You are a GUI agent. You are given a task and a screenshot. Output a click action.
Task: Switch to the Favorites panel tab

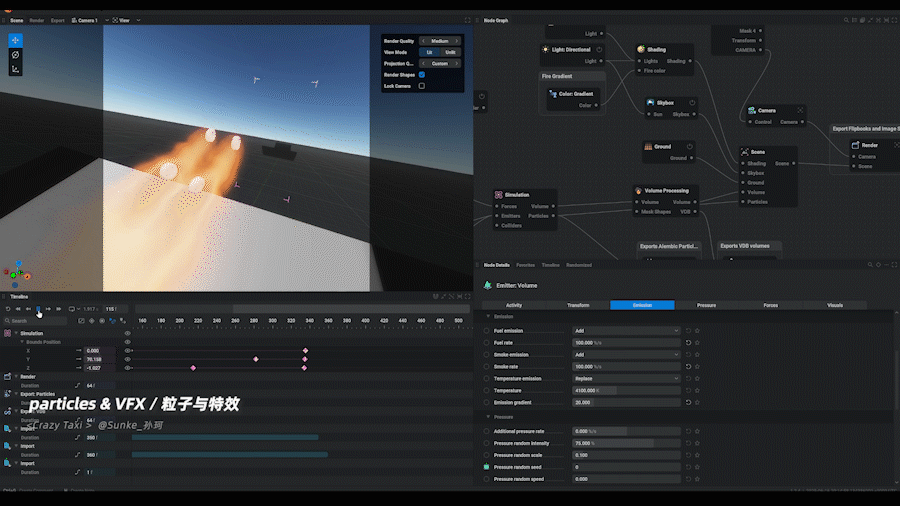click(x=525, y=265)
